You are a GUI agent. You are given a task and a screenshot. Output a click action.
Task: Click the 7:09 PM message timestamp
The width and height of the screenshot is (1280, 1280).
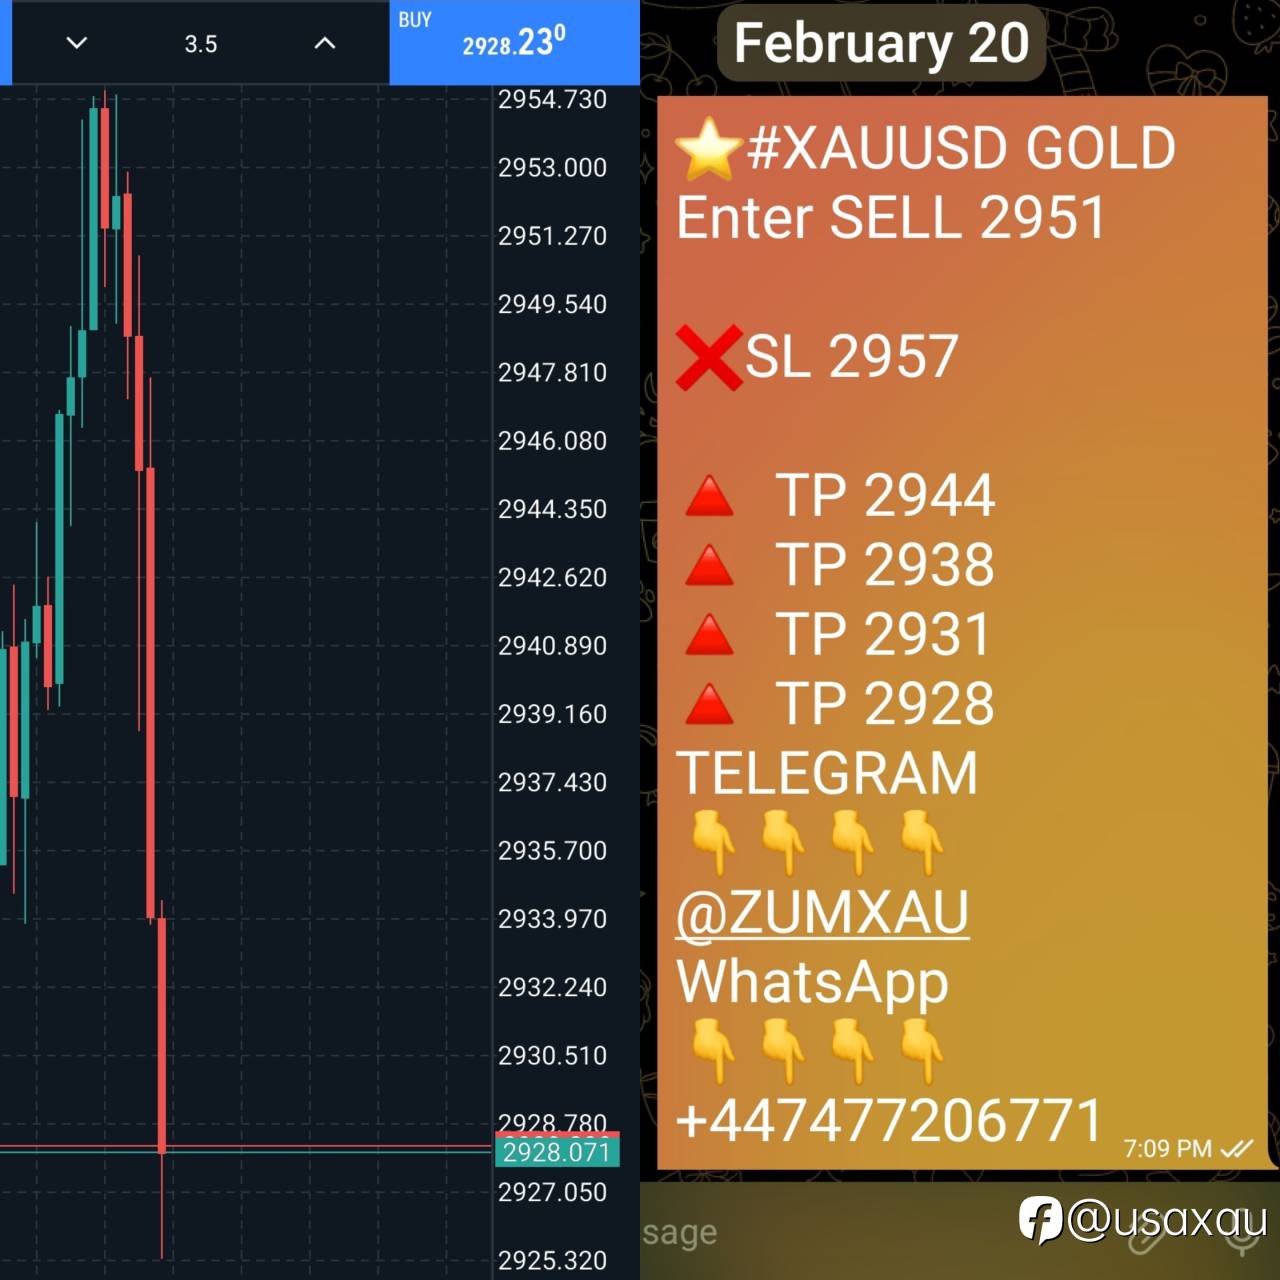tap(1166, 1149)
